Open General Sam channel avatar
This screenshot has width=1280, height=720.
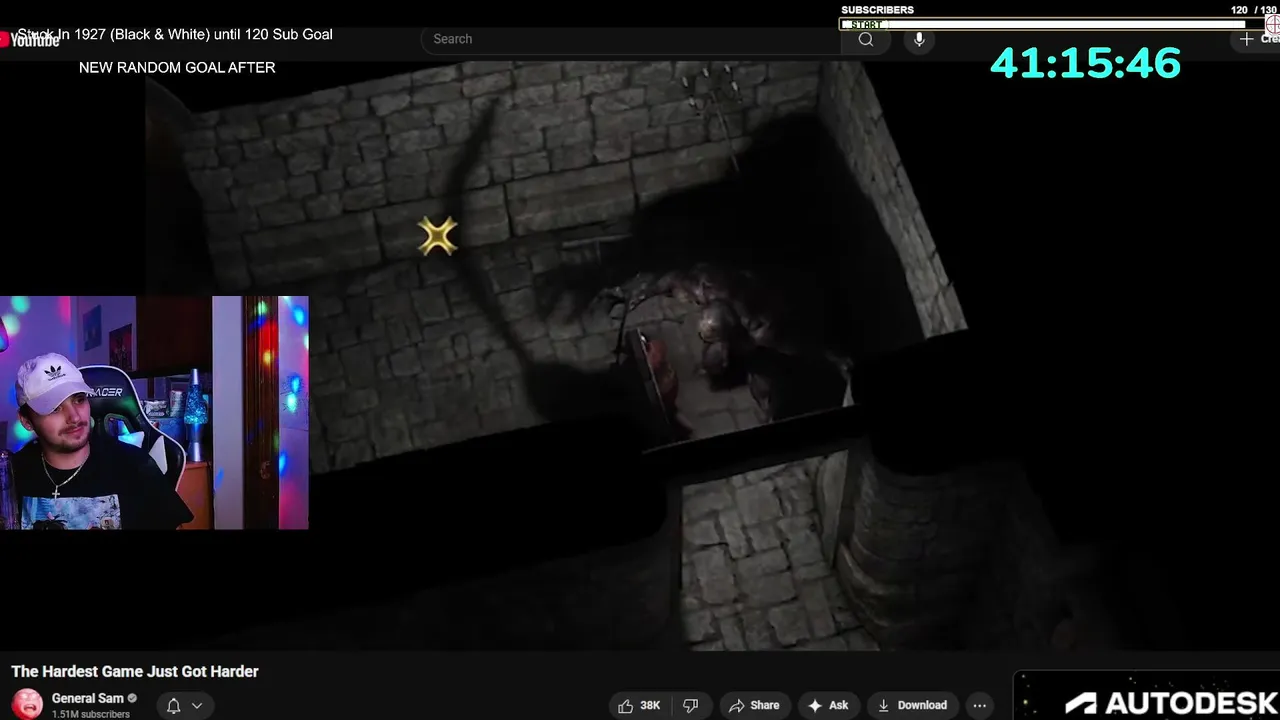pos(27,704)
